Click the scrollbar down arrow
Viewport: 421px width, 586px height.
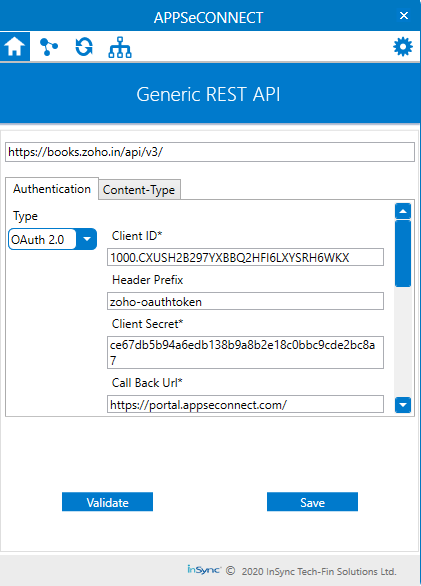403,405
